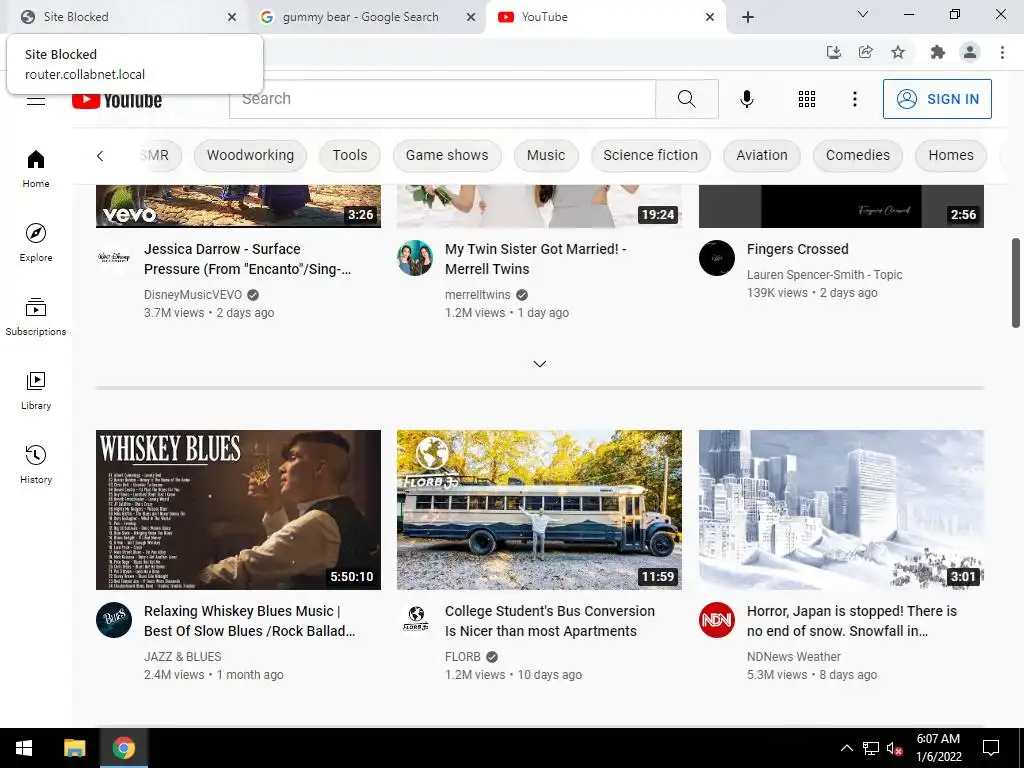
Task: Open FLORB channel avatar
Action: point(415,620)
